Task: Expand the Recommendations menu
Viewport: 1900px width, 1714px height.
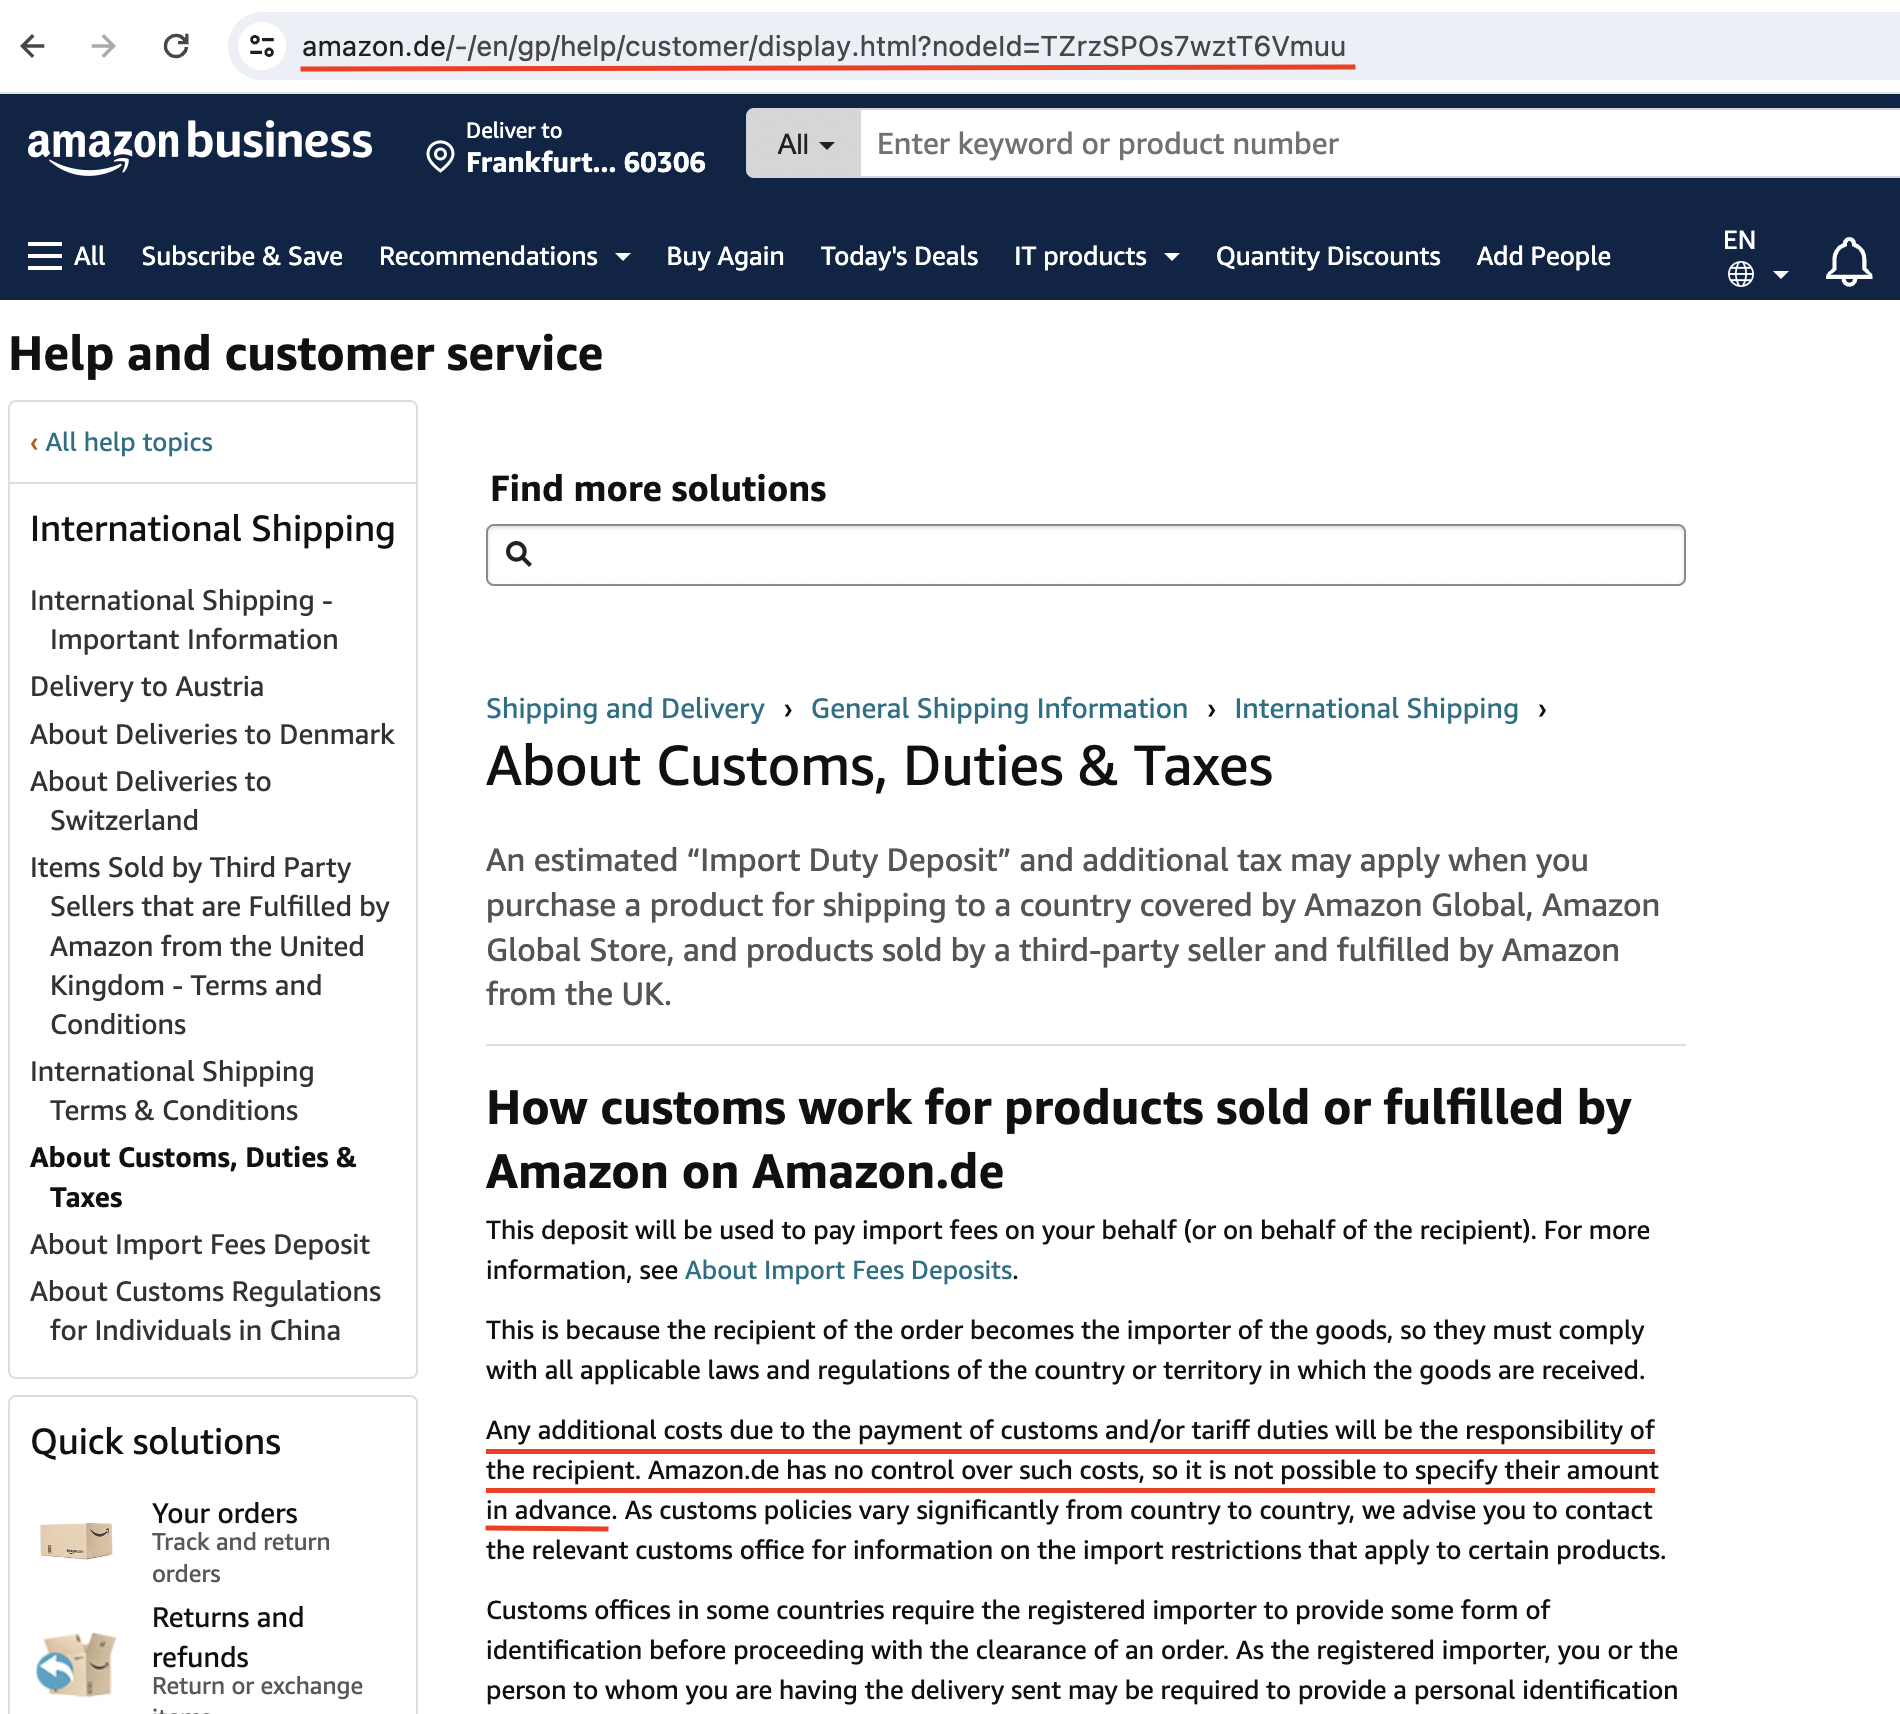Action: 504,256
